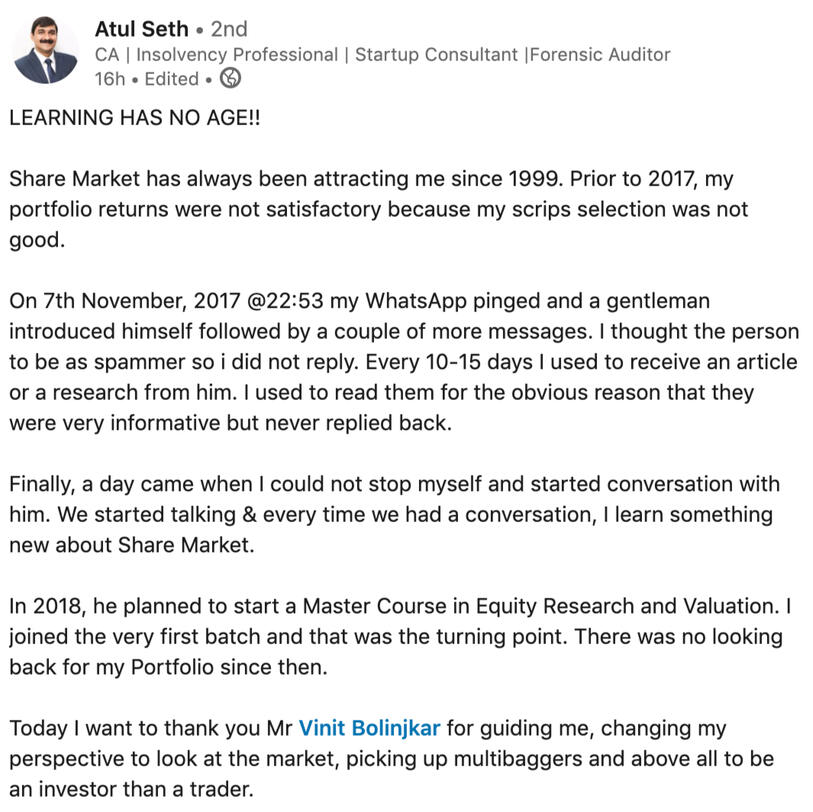Click the word WhatsApp in the post

420,301
